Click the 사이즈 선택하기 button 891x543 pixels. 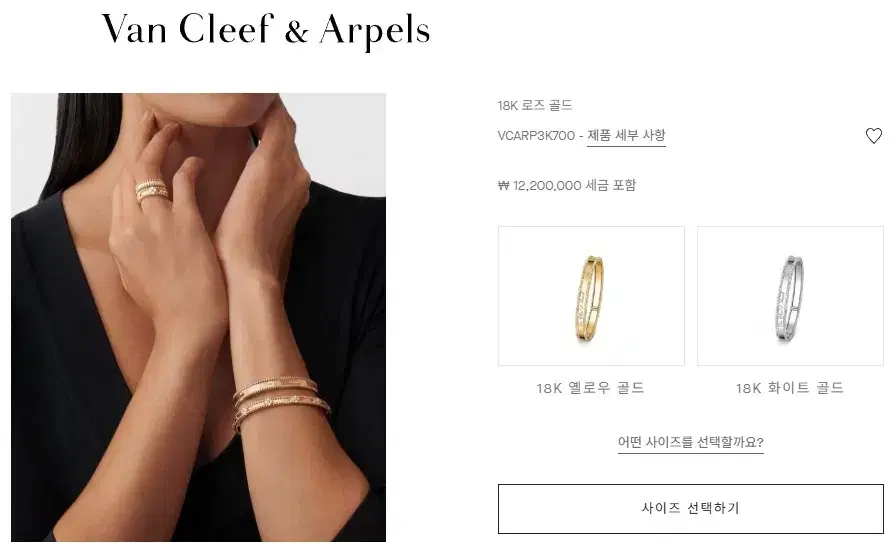(x=690, y=509)
